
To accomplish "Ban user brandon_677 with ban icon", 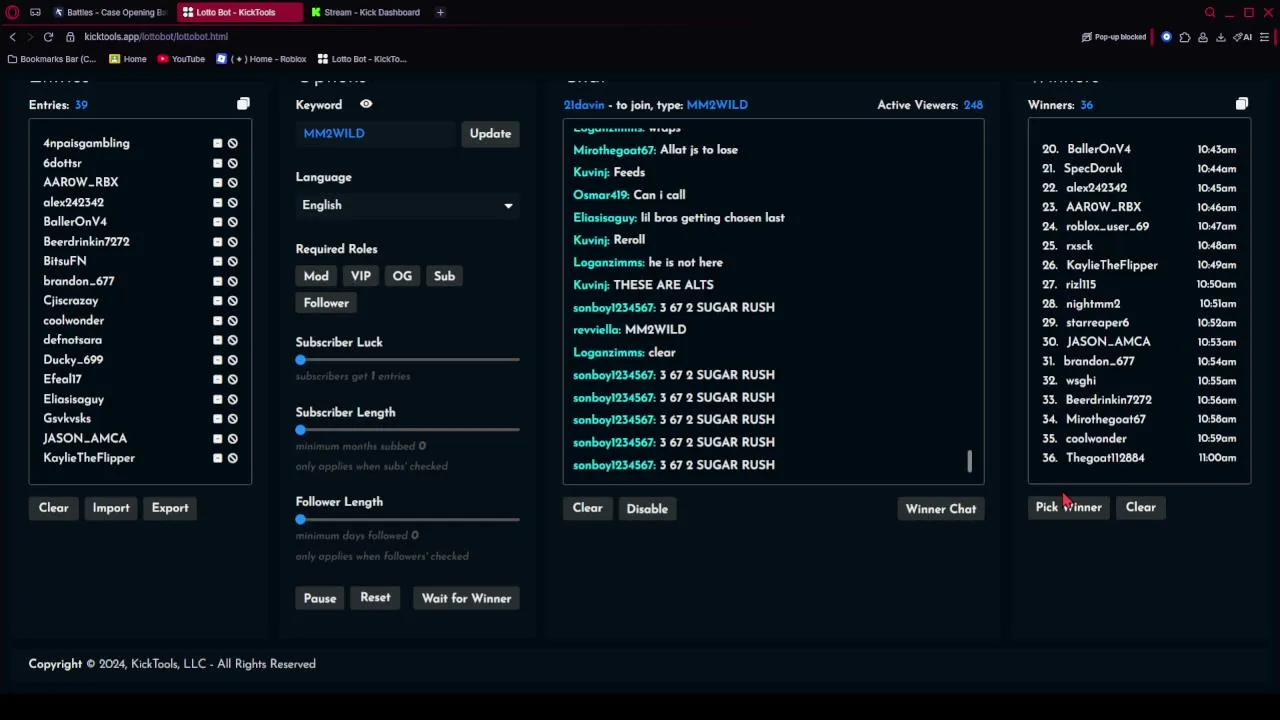I will [232, 281].
